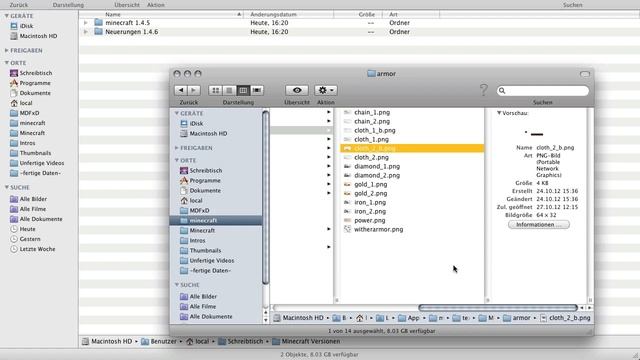
Task: Select highlighted minecraft folder in armor sidebar
Action: pos(216,220)
